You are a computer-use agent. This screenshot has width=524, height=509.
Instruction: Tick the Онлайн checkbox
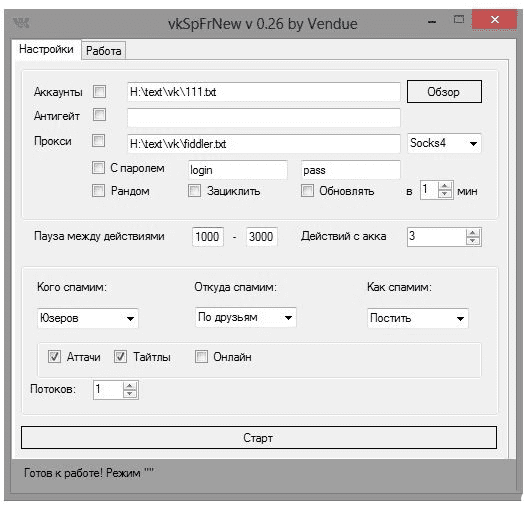[x=201, y=357]
